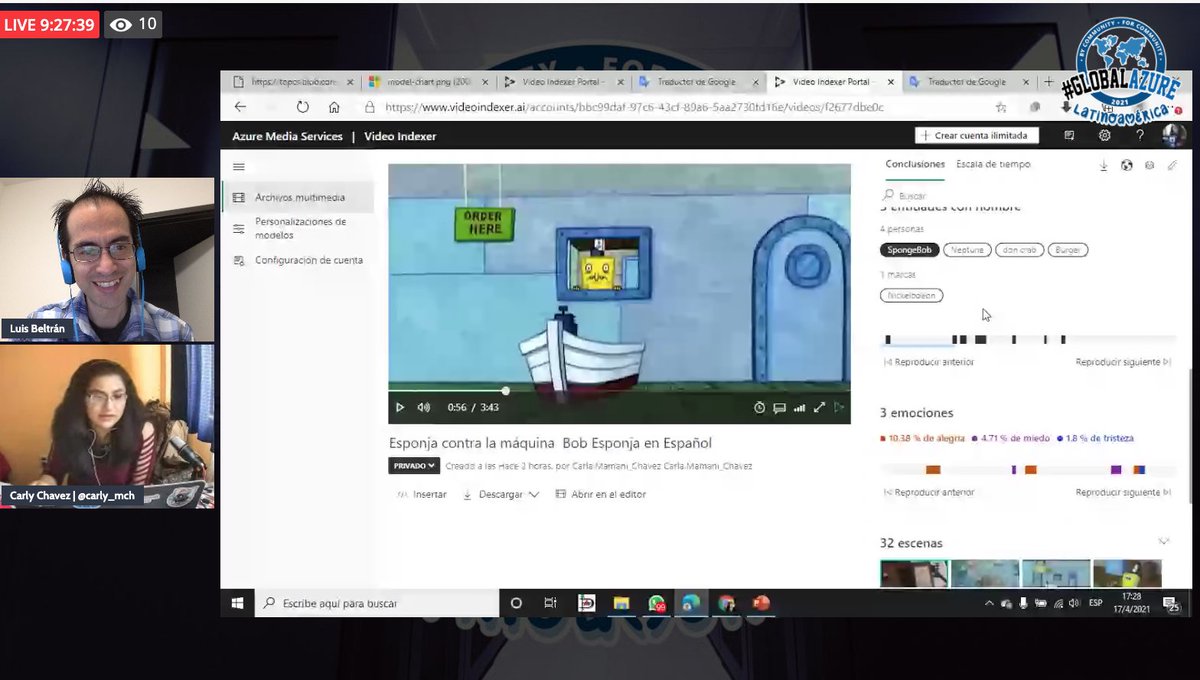Viewport: 1200px width, 680px height.
Task: Mute the video player volume
Action: 424,407
